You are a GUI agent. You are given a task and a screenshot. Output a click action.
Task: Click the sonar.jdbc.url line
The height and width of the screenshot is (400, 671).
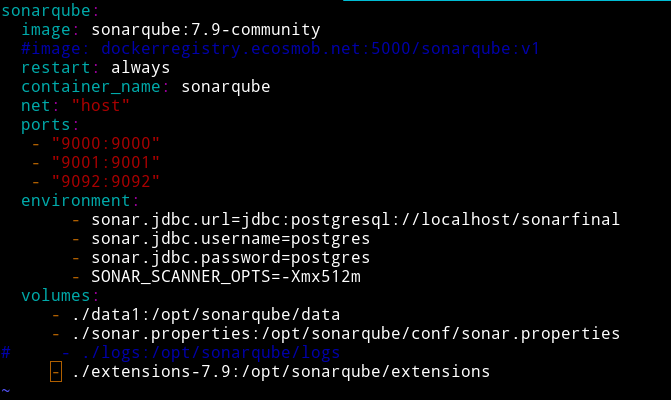pos(355,219)
